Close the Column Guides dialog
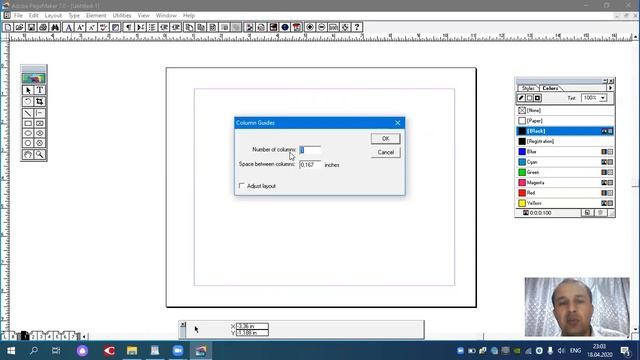 point(398,123)
